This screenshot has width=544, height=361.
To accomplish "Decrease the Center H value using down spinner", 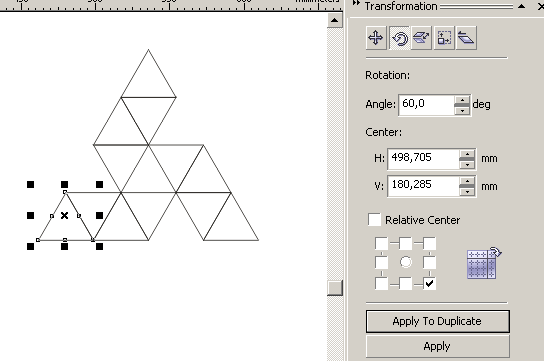I will 467,164.
